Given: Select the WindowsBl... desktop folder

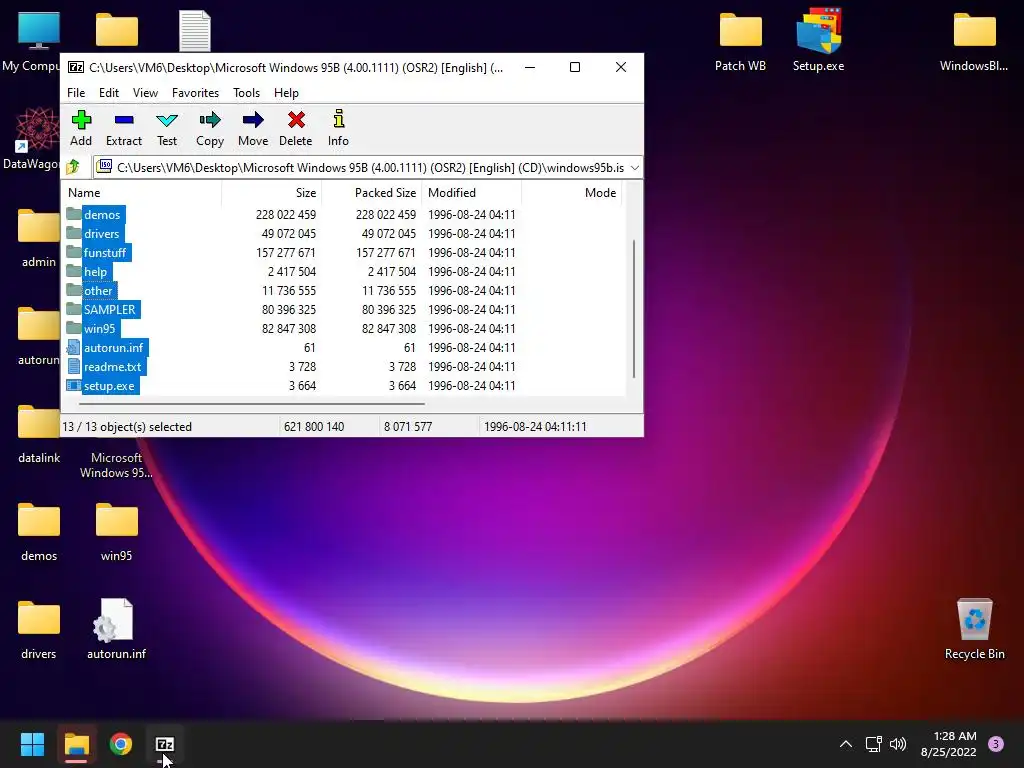Looking at the screenshot, I should click(974, 40).
